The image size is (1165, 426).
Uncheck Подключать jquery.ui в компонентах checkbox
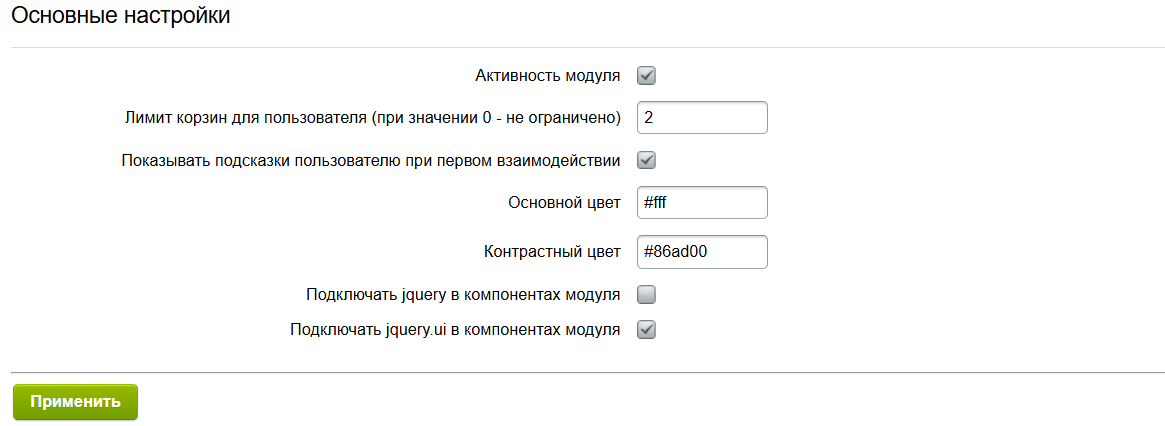[x=646, y=329]
